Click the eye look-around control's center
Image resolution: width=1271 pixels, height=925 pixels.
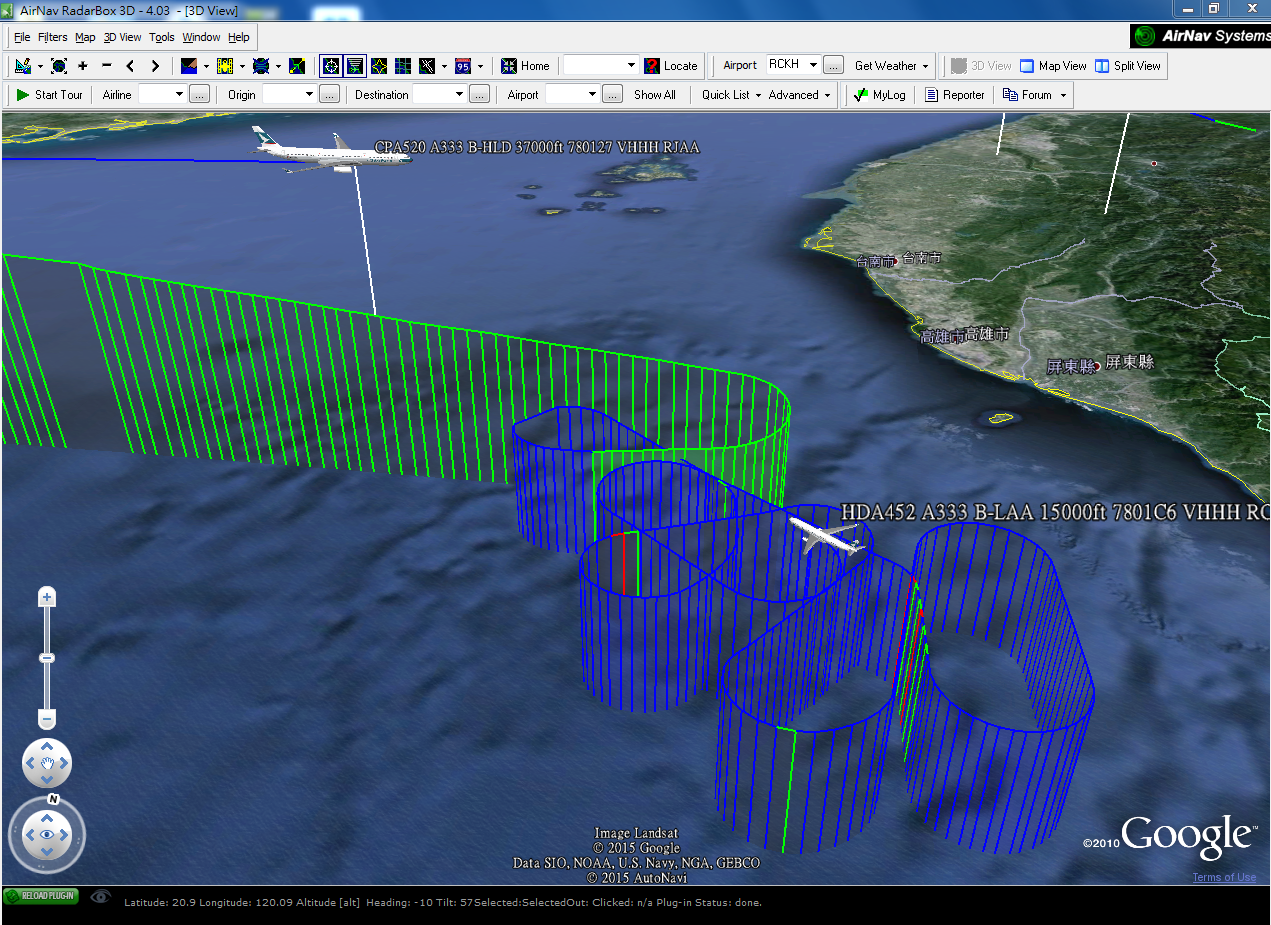(x=46, y=834)
